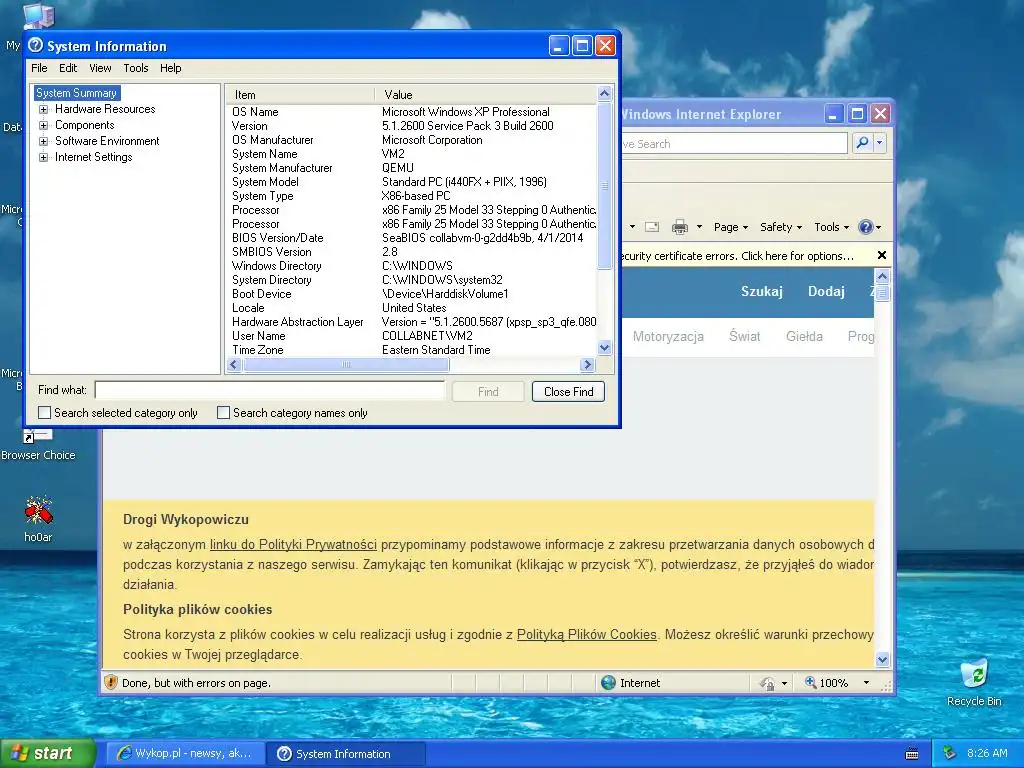Click the left arrow of the details horizontal scrollbar

234,364
